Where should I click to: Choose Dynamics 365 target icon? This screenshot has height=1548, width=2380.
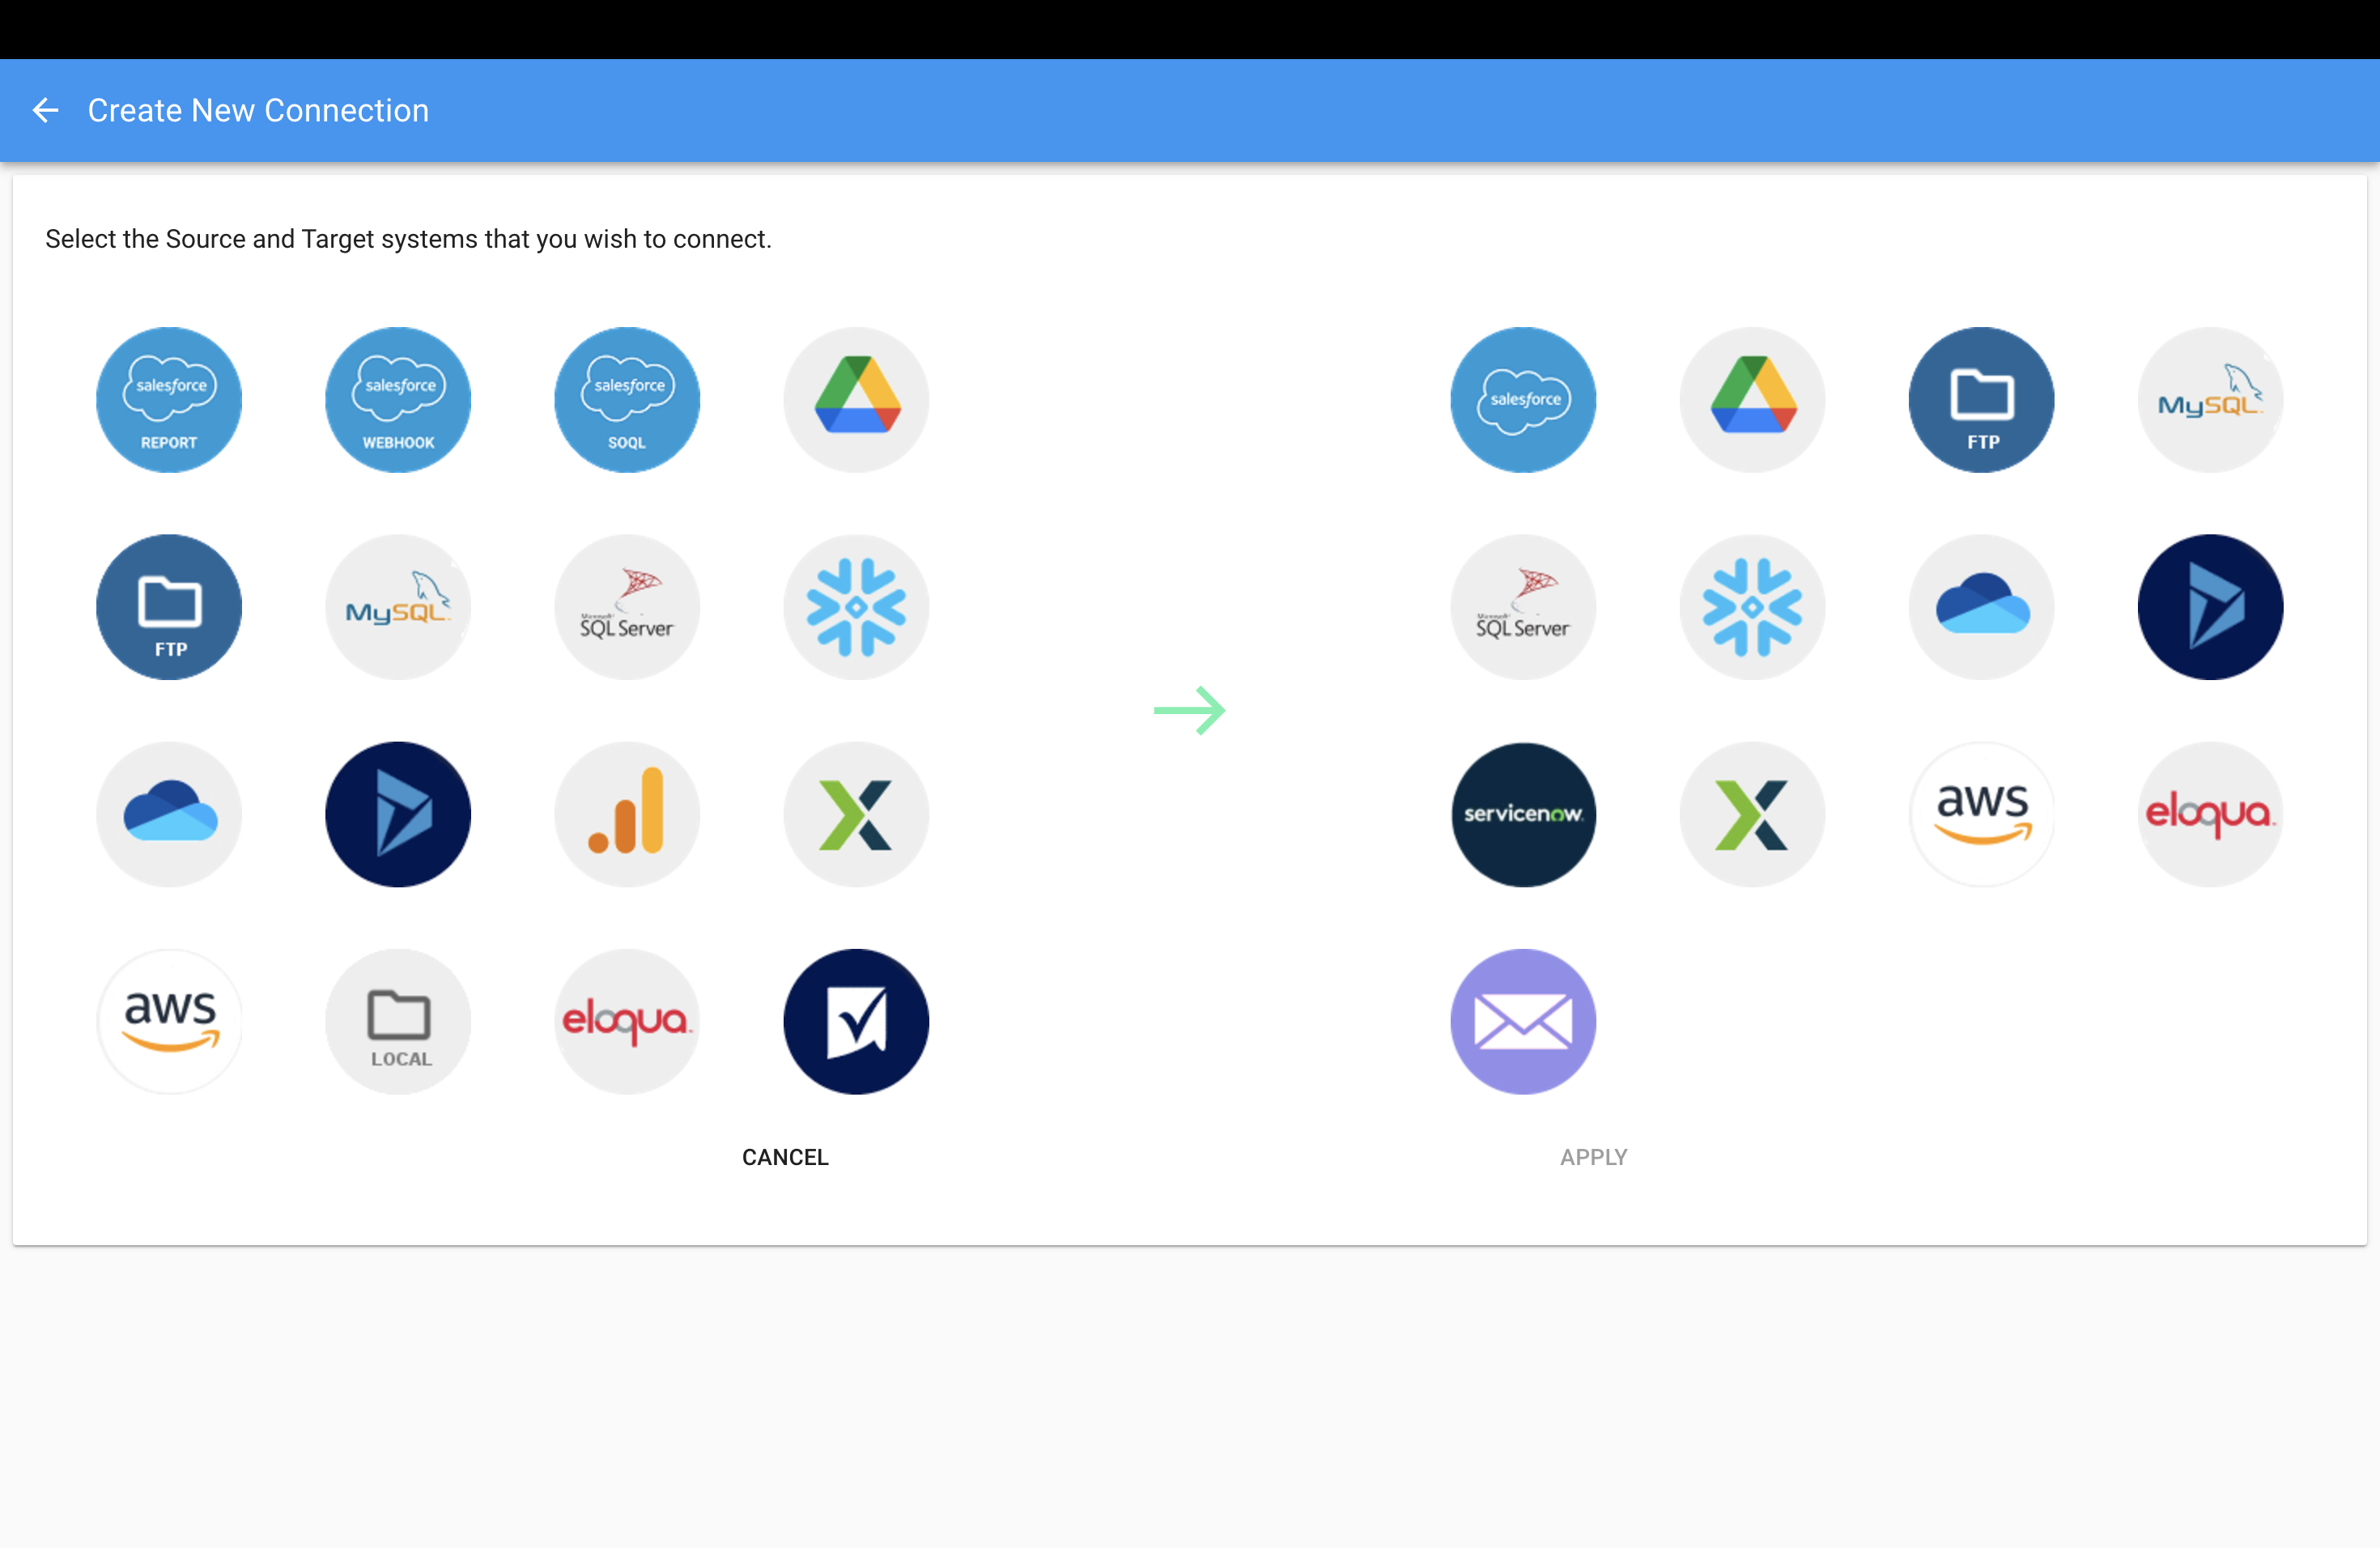pos(2210,607)
